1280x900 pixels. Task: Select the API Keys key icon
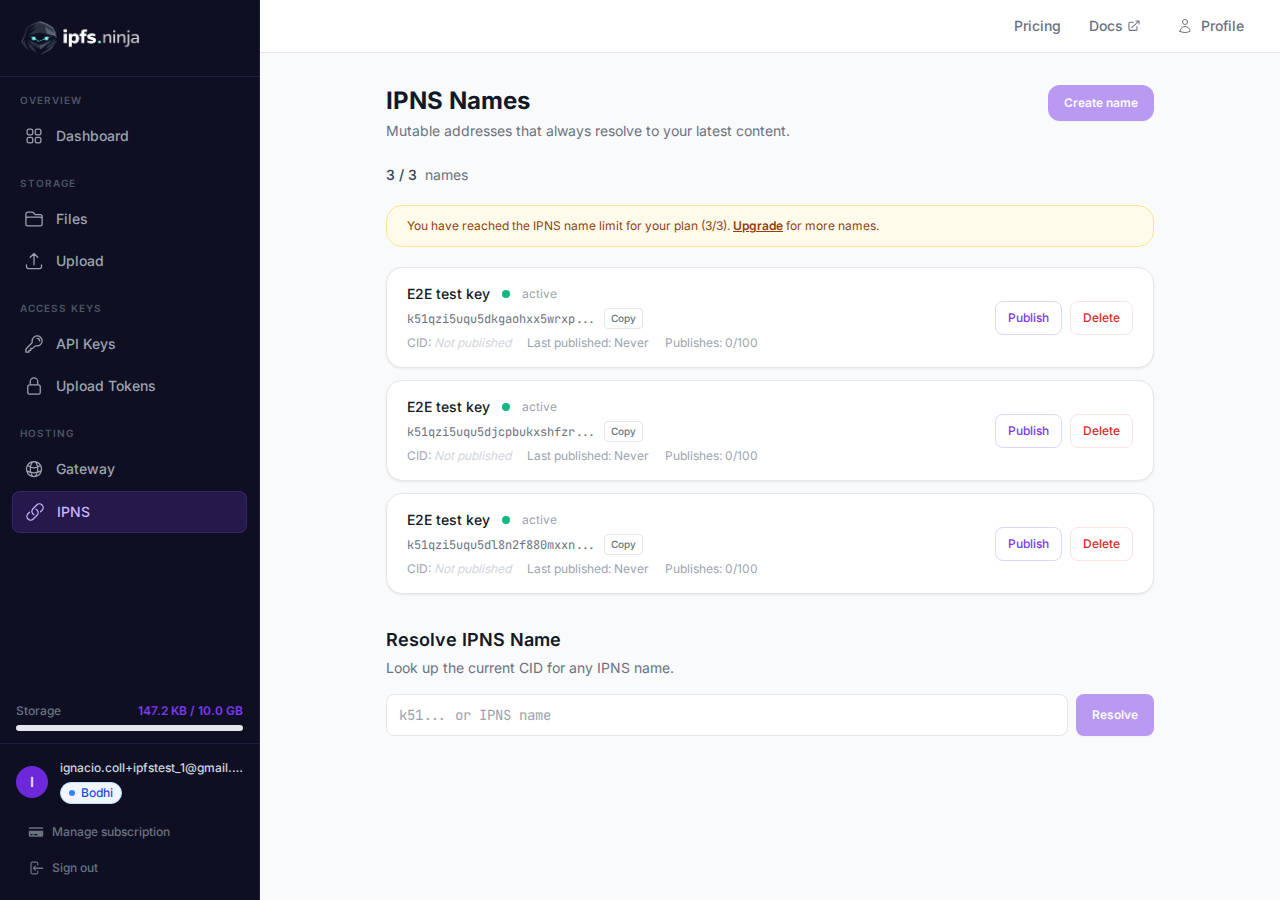(33, 343)
